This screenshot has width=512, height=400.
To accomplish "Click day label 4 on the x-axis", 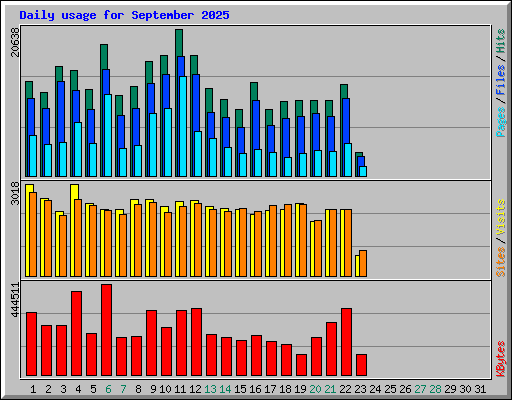I will tap(78, 389).
